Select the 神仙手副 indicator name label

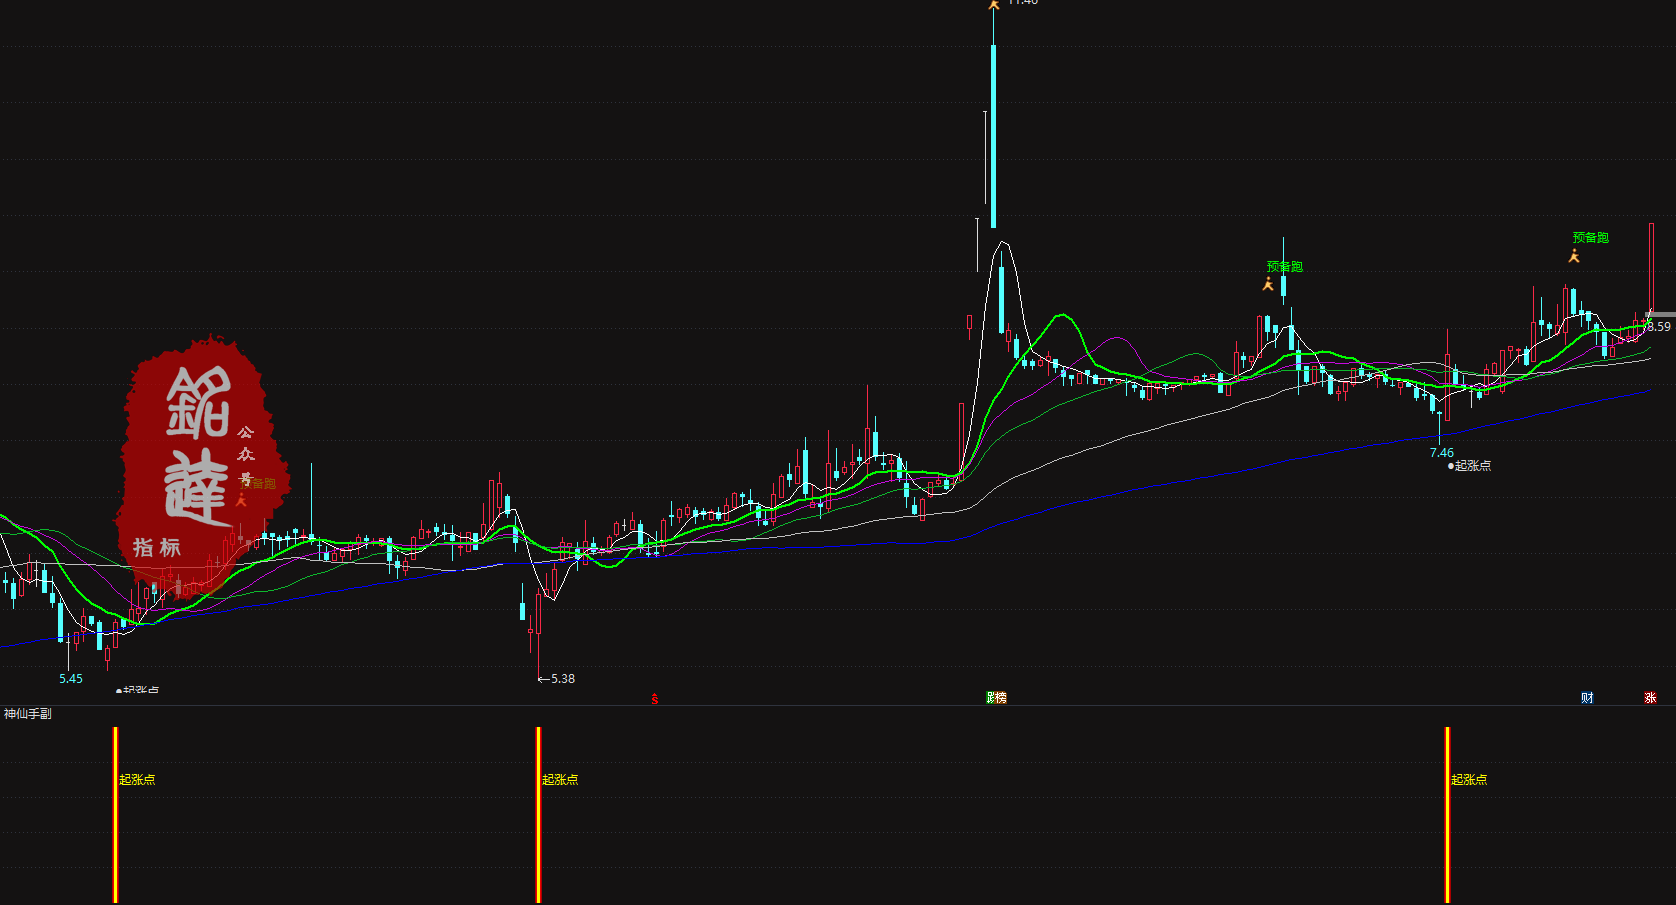click(x=28, y=714)
